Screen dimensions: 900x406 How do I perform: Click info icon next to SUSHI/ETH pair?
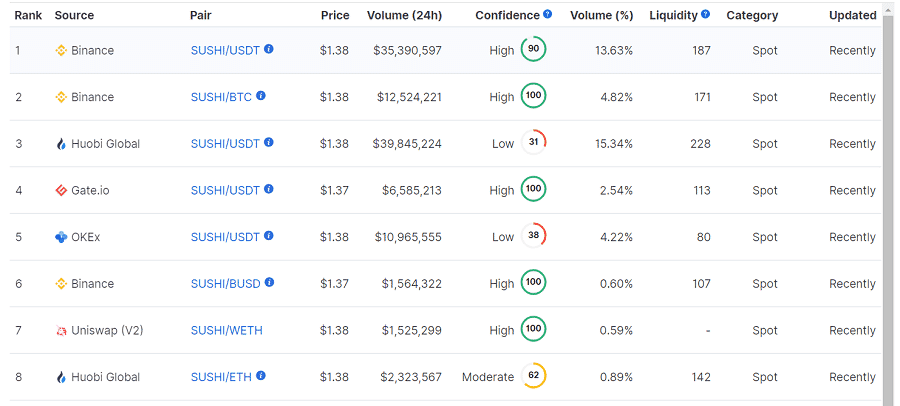coord(261,376)
